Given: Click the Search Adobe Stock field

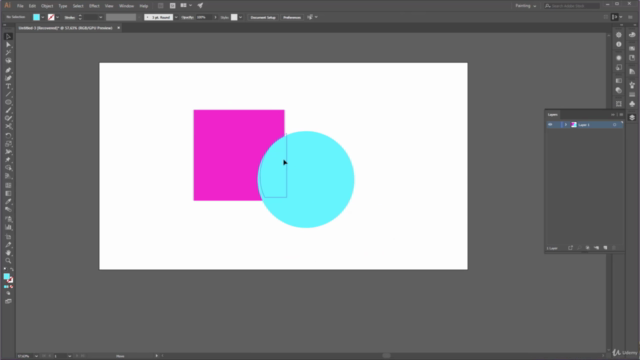Looking at the screenshot, I should coord(572,6).
